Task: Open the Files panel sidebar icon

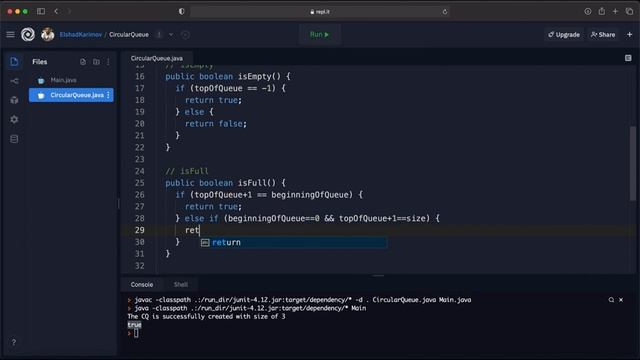Action: pos(14,62)
